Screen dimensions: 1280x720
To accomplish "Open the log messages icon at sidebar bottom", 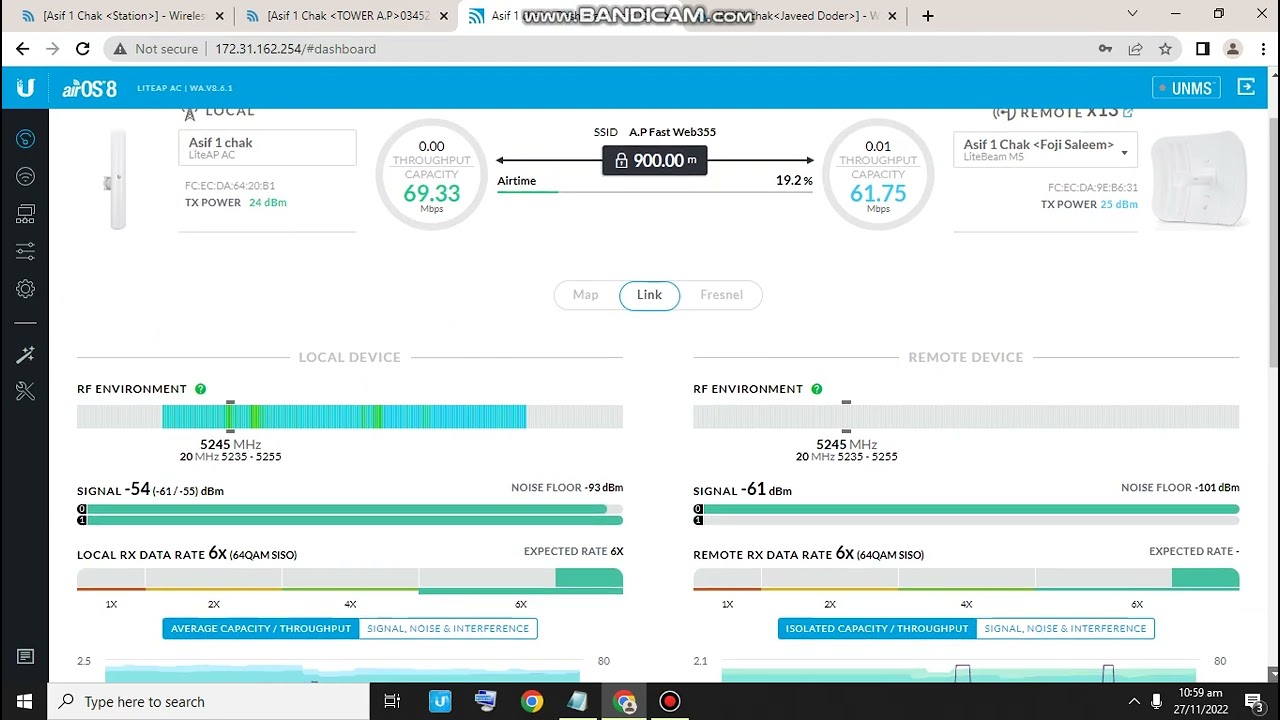I will pos(26,657).
